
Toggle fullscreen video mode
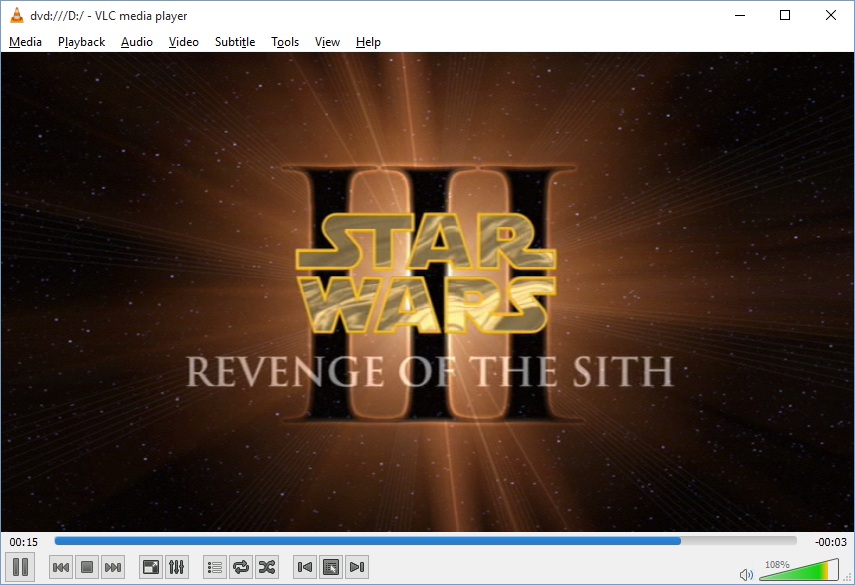pos(150,568)
